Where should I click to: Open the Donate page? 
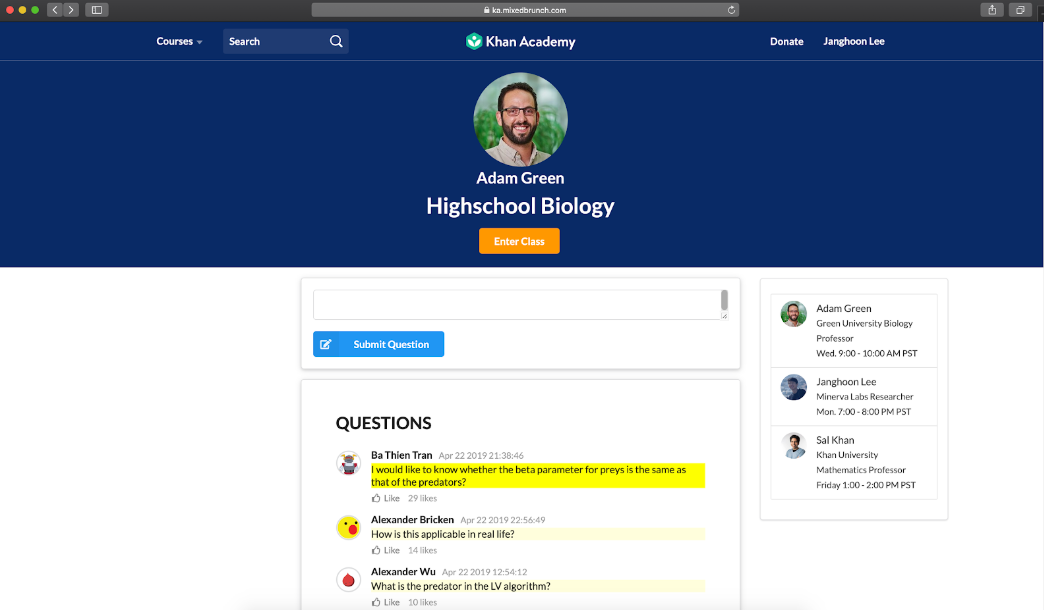(x=786, y=42)
